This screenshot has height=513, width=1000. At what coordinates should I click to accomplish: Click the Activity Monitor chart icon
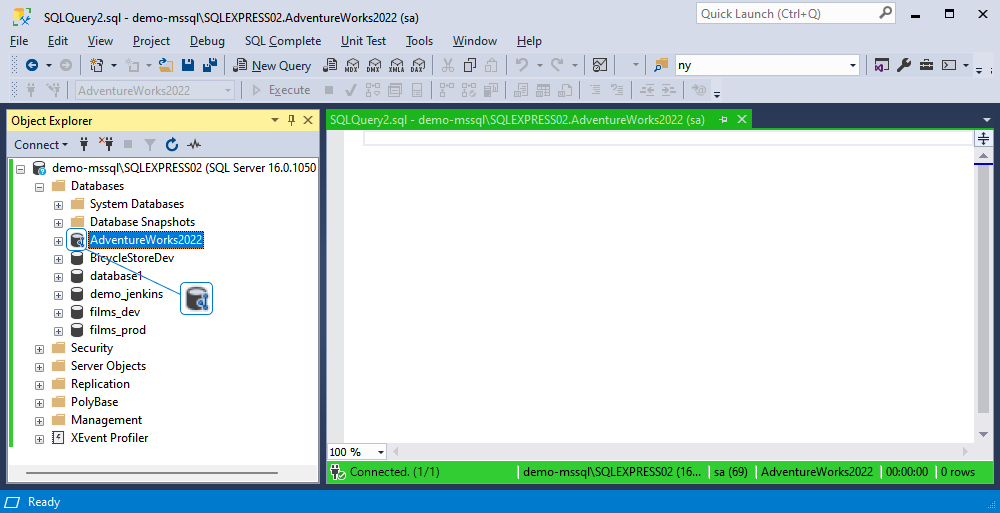599,65
